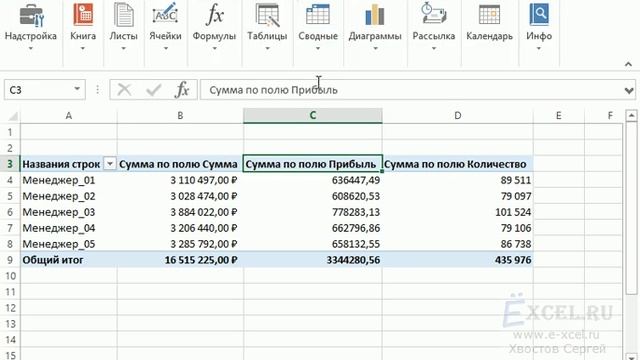Collapse the ribbon with the chevron
The height and width of the screenshot is (360, 640).
(629, 64)
